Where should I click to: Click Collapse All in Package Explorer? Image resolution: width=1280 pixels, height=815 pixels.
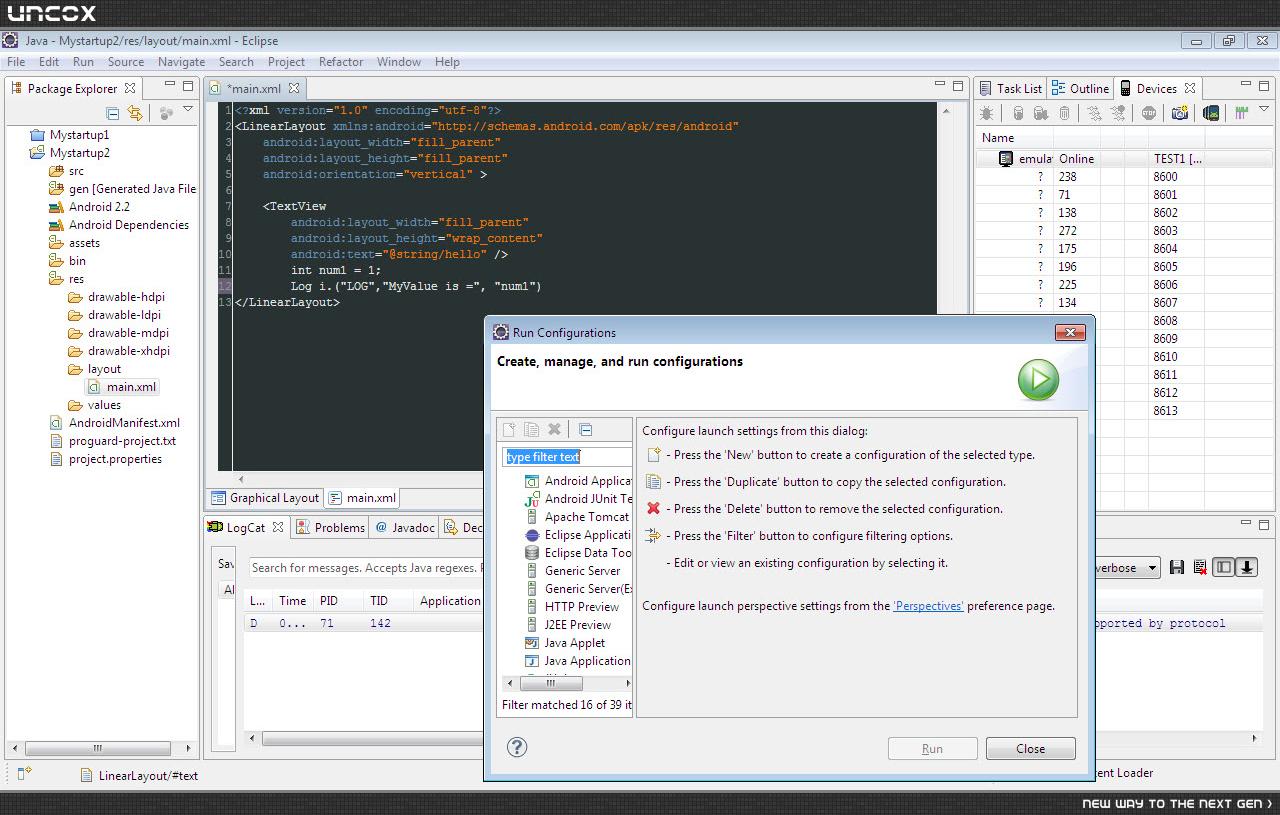click(x=113, y=113)
